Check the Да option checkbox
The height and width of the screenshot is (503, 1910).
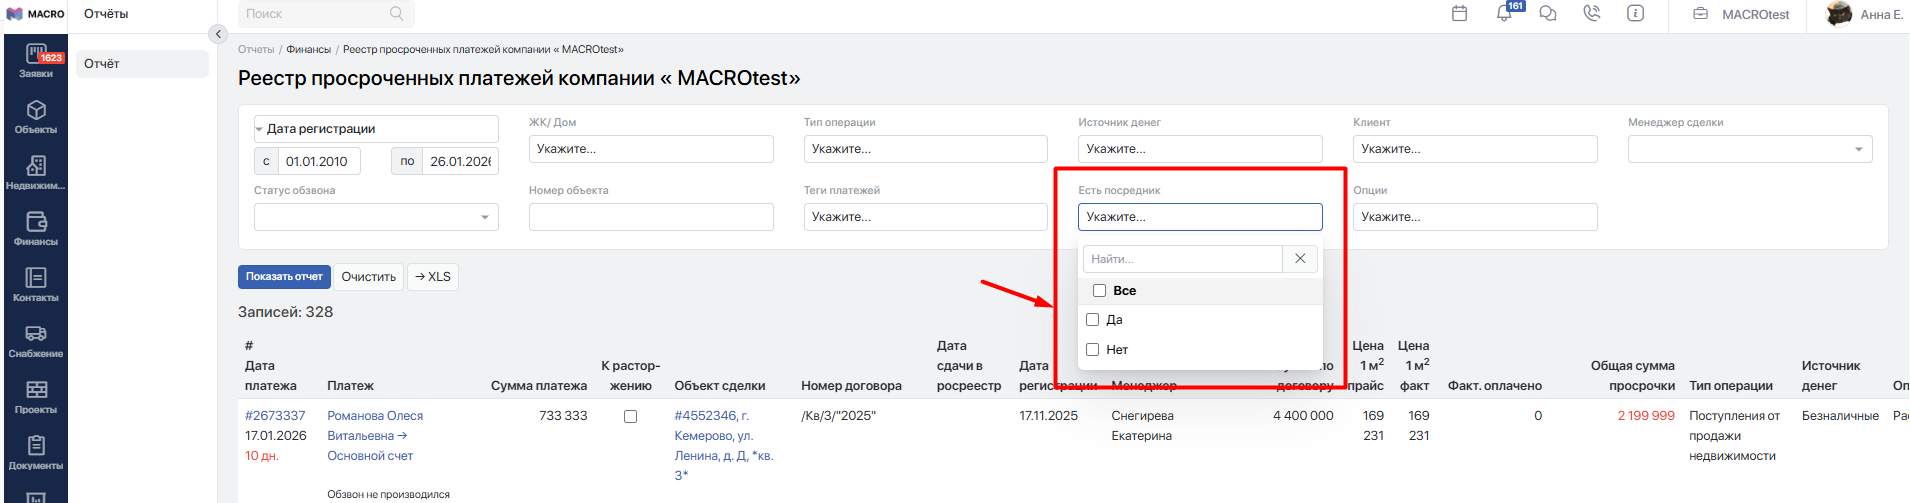click(1093, 320)
